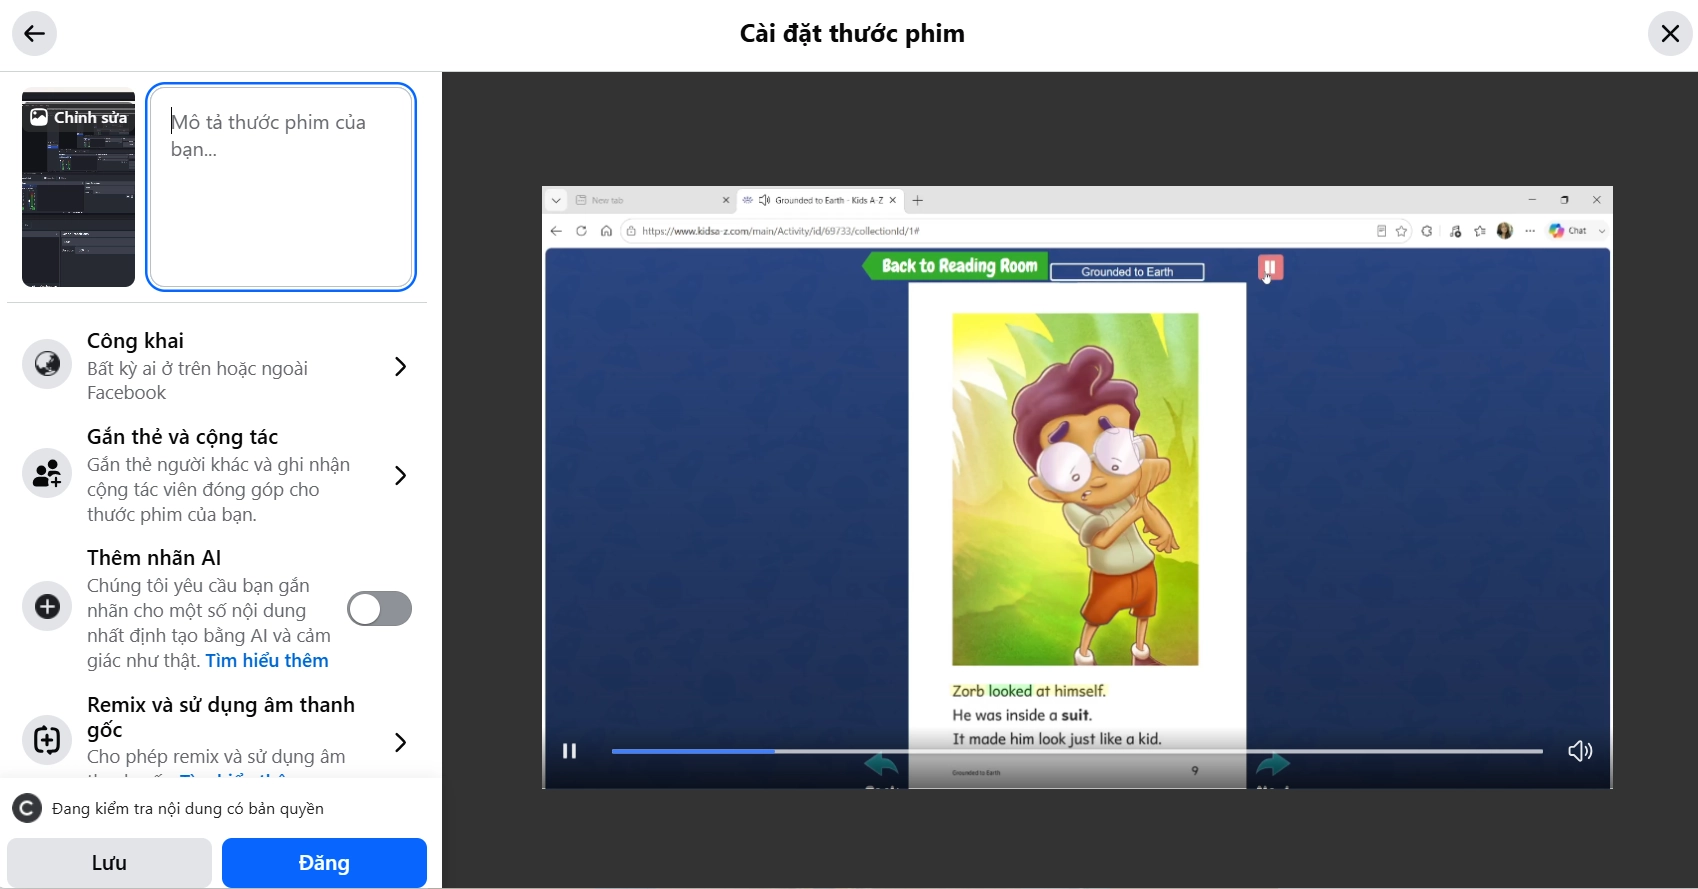This screenshot has width=1698, height=889.
Task: Click the globe icon beside Công khai
Action: pos(47,364)
